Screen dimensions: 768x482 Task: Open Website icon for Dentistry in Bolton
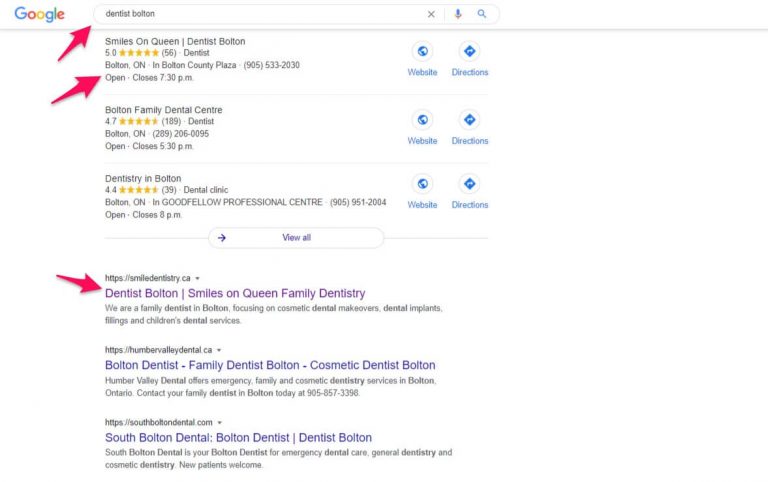(422, 184)
